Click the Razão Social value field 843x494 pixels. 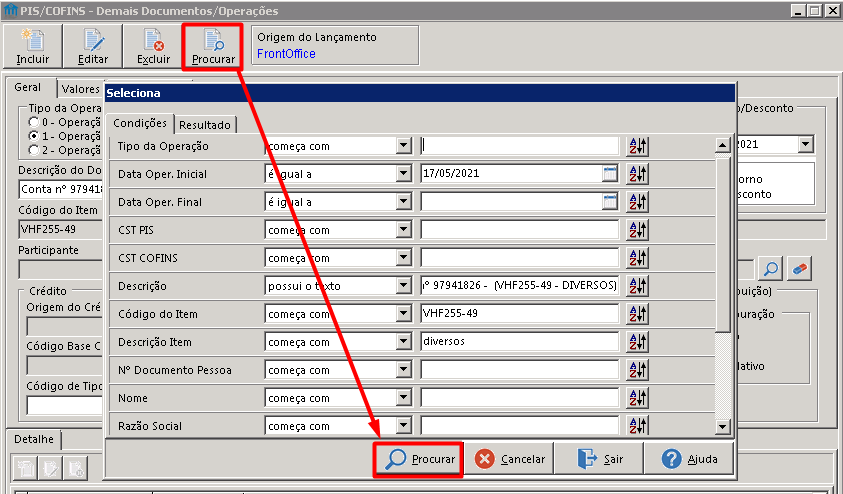[520, 425]
